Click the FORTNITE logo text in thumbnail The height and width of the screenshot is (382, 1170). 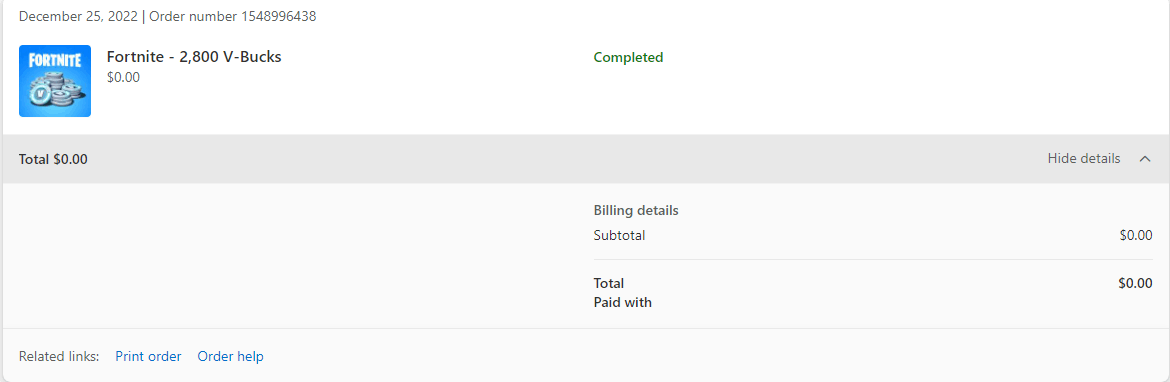[54, 61]
